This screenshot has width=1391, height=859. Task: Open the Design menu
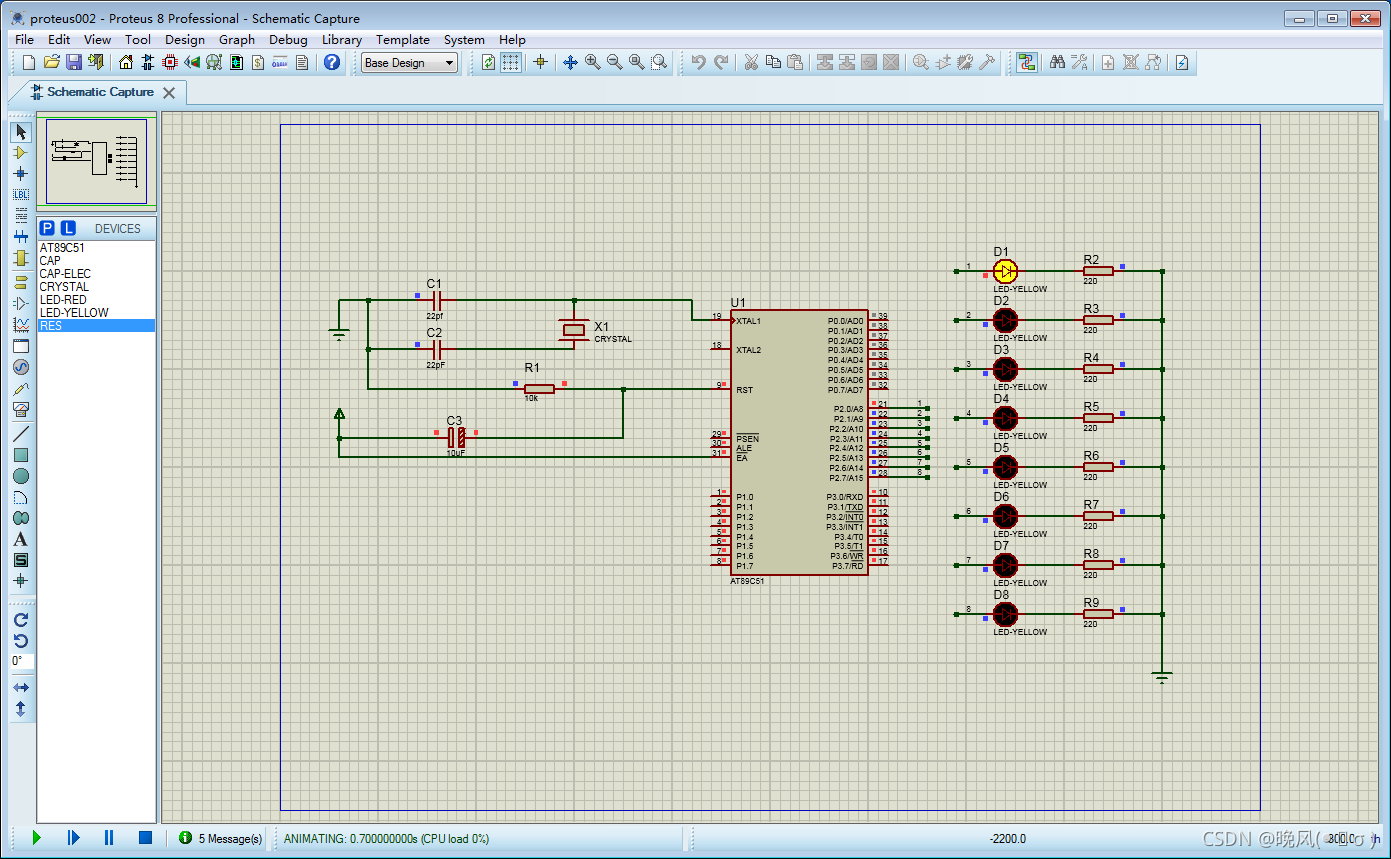(x=185, y=40)
